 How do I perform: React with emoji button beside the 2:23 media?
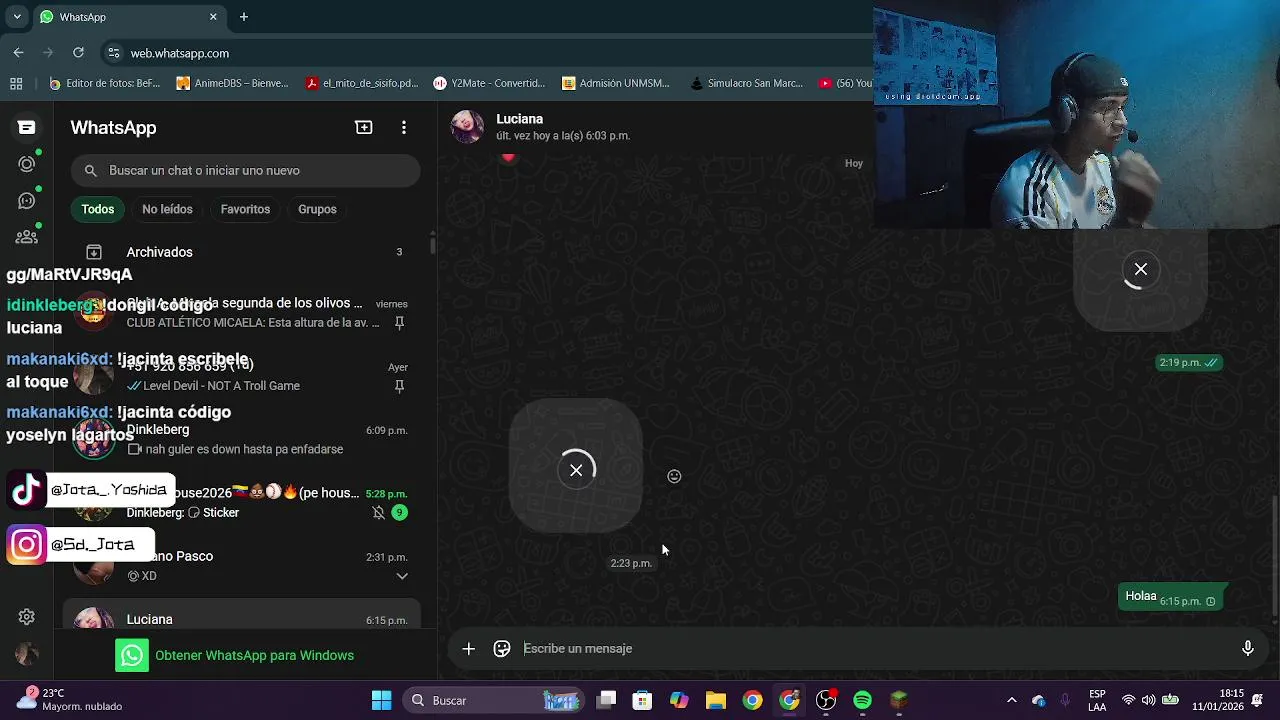click(x=674, y=476)
